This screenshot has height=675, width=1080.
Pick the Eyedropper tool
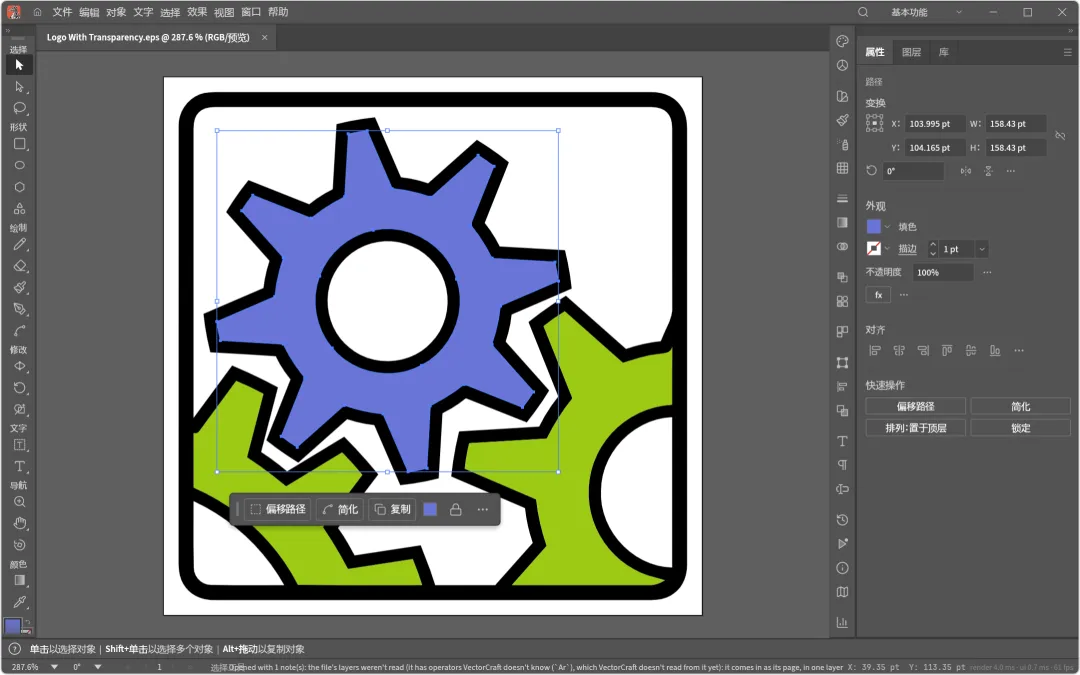pyautogui.click(x=19, y=602)
